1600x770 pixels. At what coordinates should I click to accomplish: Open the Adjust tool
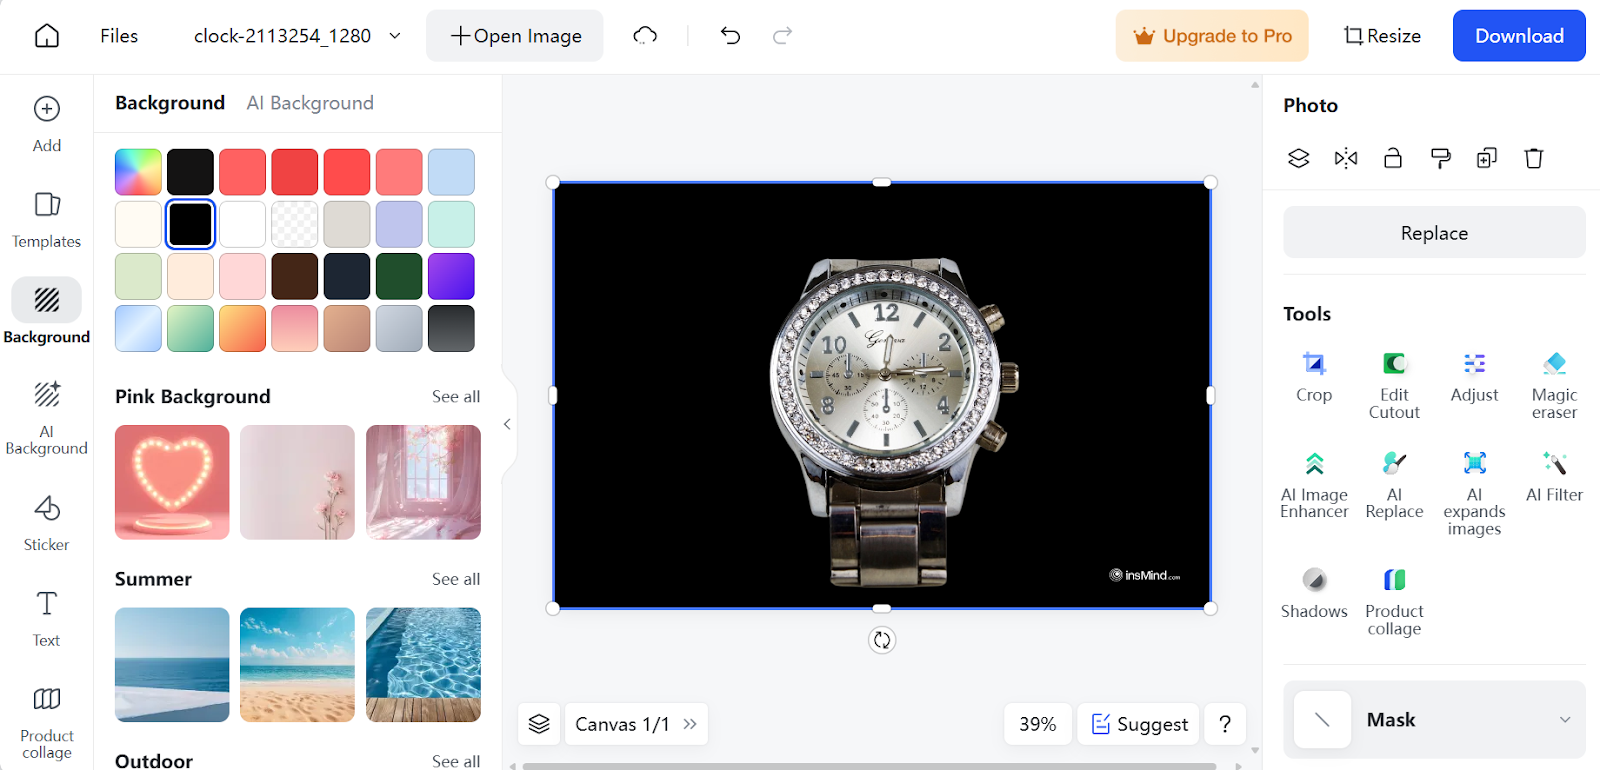click(x=1474, y=377)
